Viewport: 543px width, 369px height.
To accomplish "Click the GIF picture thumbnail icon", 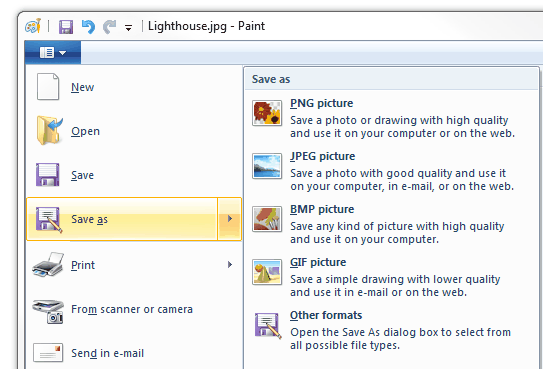I will pyautogui.click(x=267, y=272).
